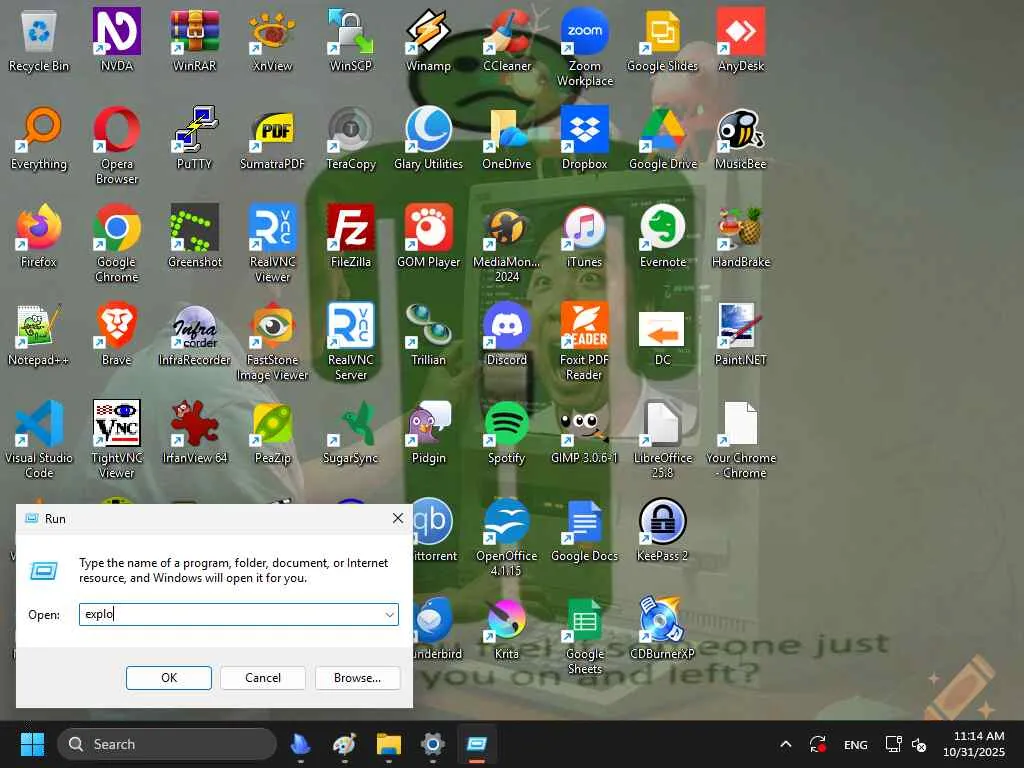
Task: Click into the Run dialog Open field
Action: pos(238,615)
